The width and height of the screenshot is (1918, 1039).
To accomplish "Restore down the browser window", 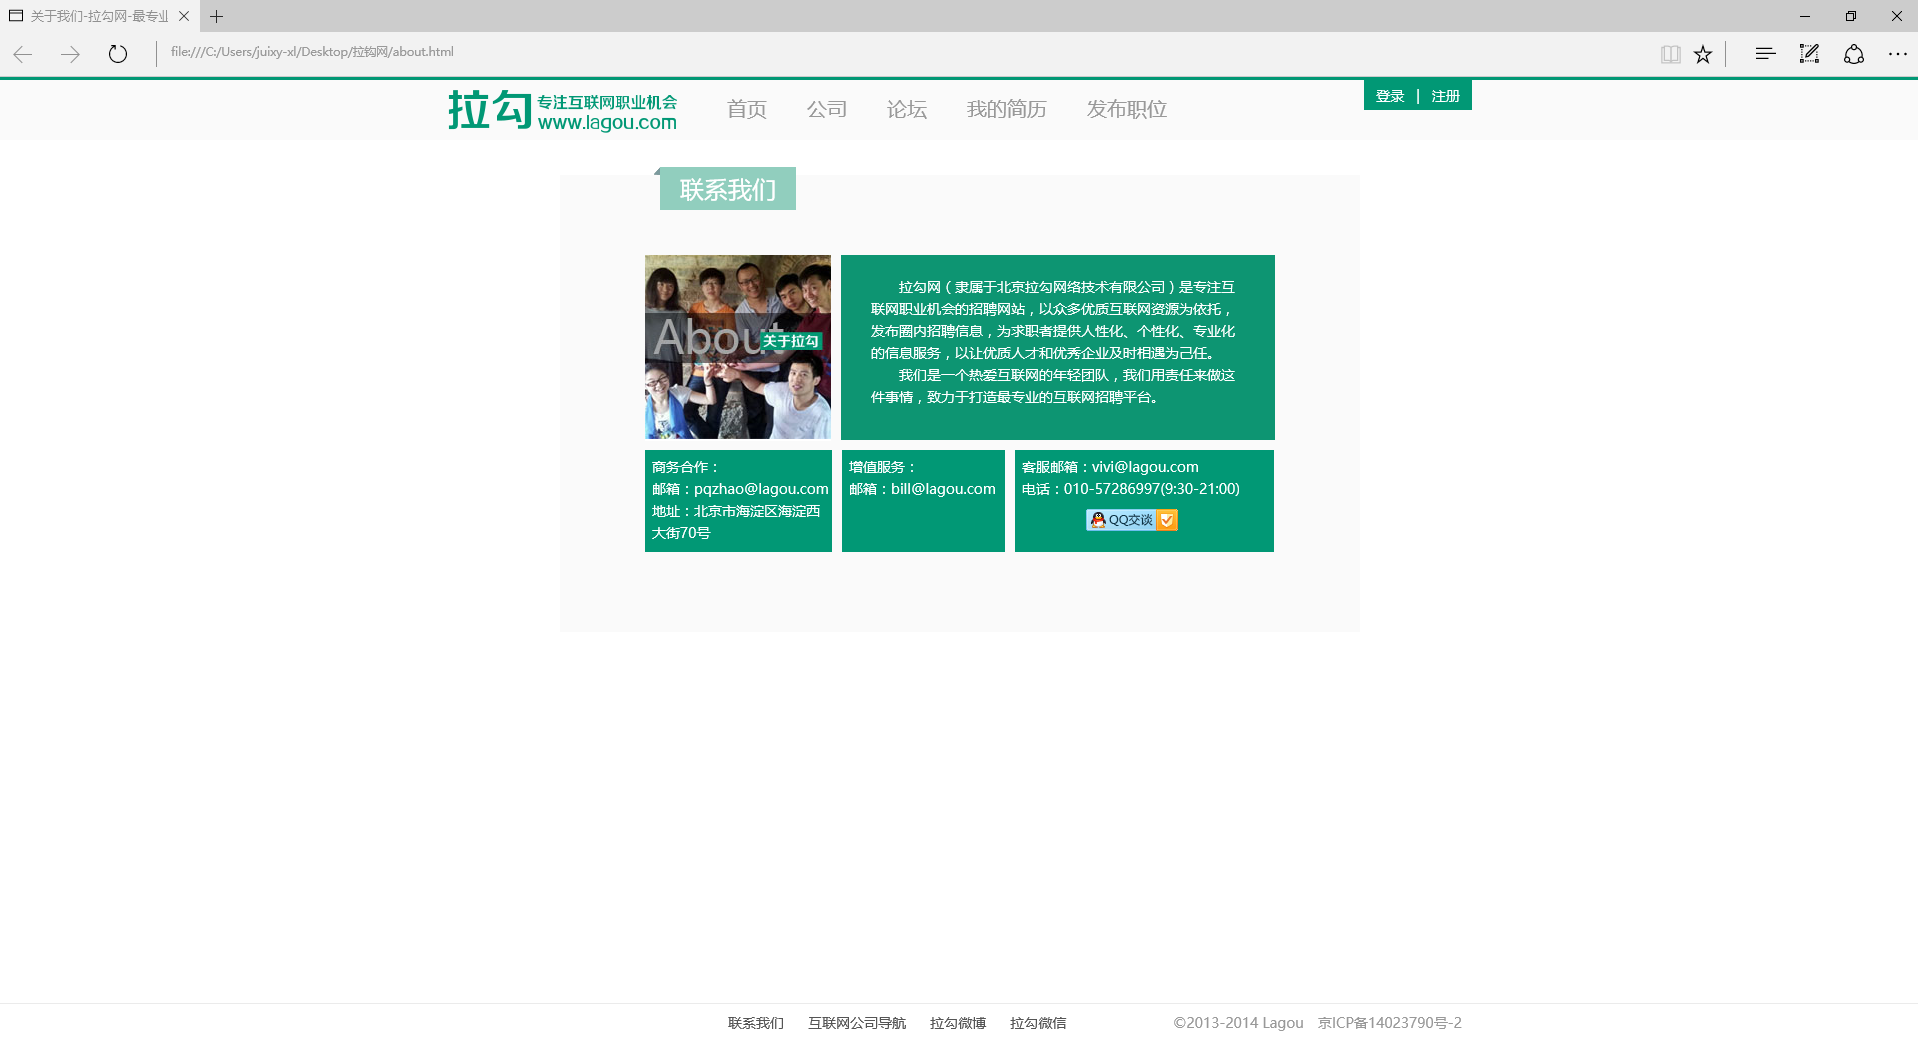I will coord(1851,16).
